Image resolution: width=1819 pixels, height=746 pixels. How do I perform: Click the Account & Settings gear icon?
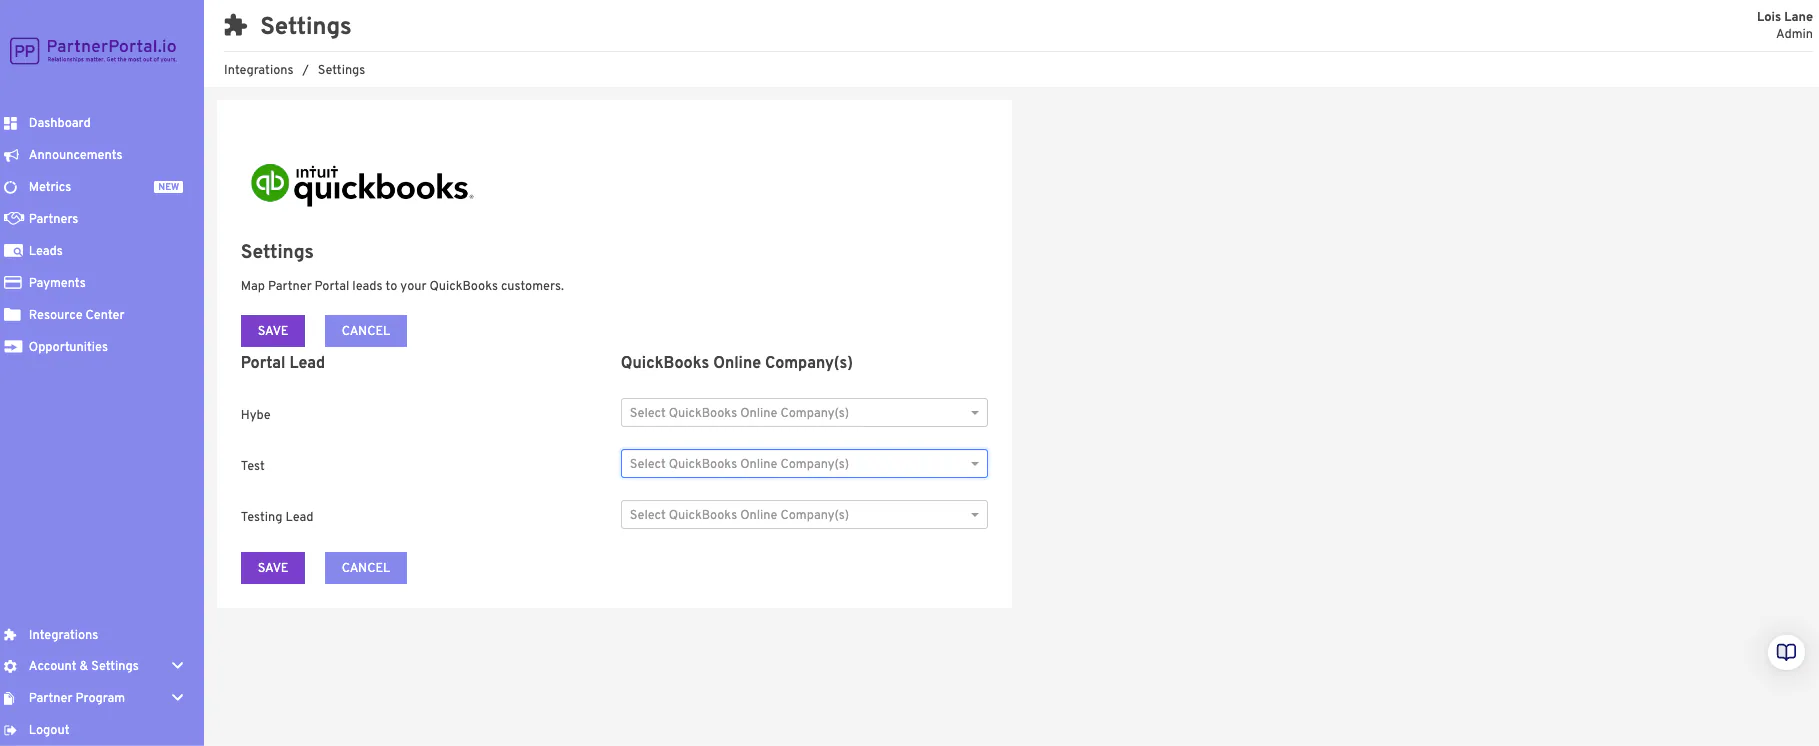click(x=10, y=666)
